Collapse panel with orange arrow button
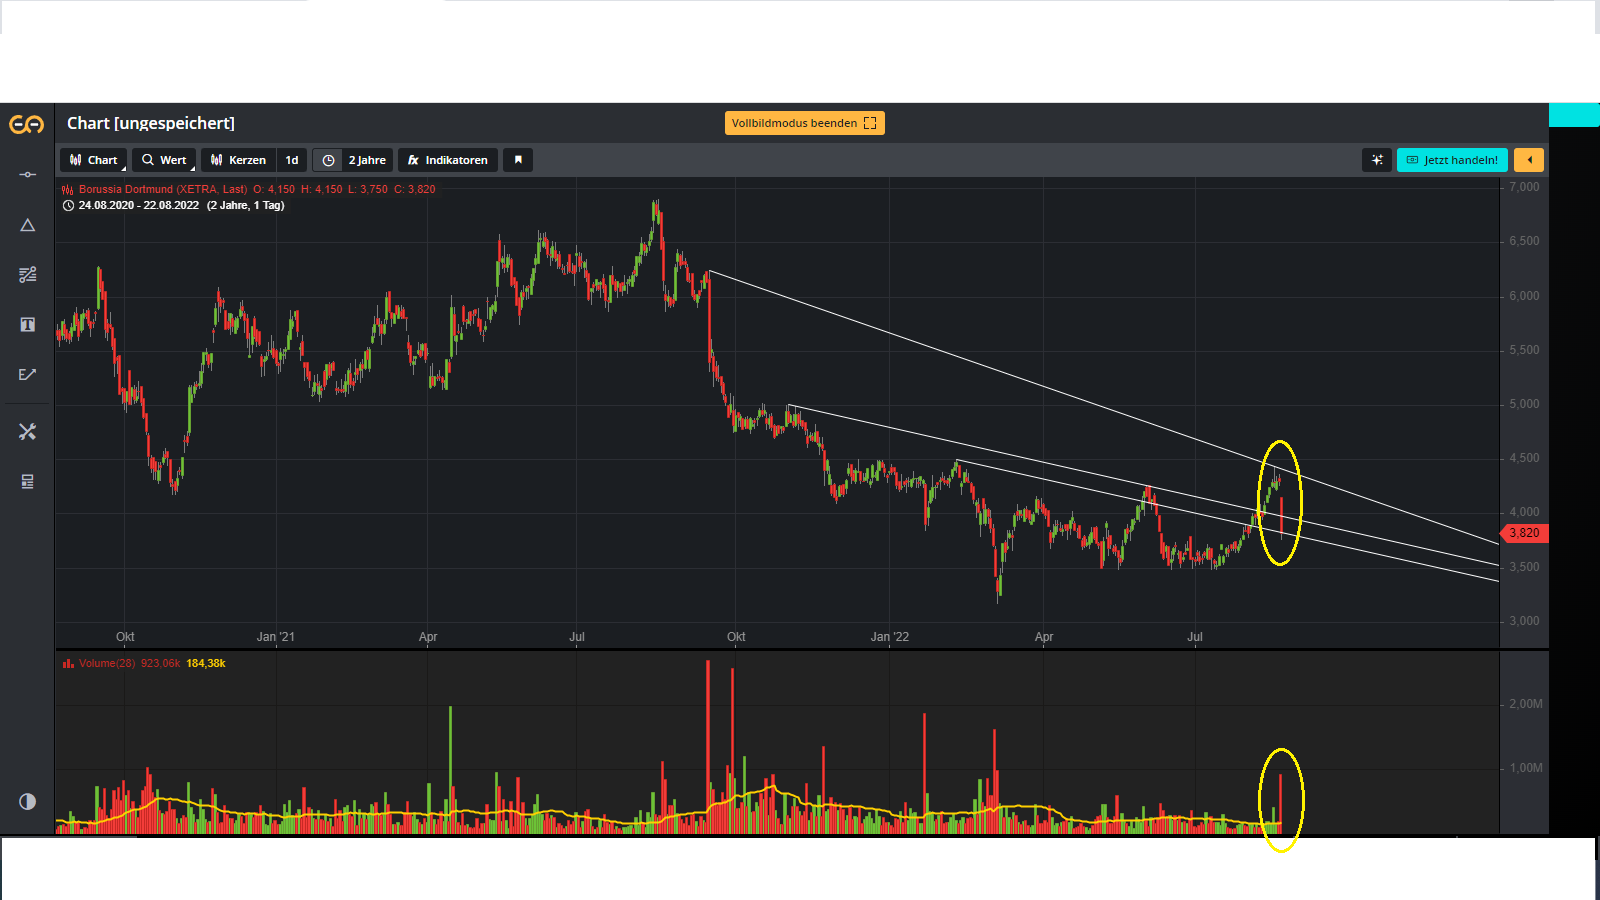The height and width of the screenshot is (900, 1600). (x=1528, y=160)
